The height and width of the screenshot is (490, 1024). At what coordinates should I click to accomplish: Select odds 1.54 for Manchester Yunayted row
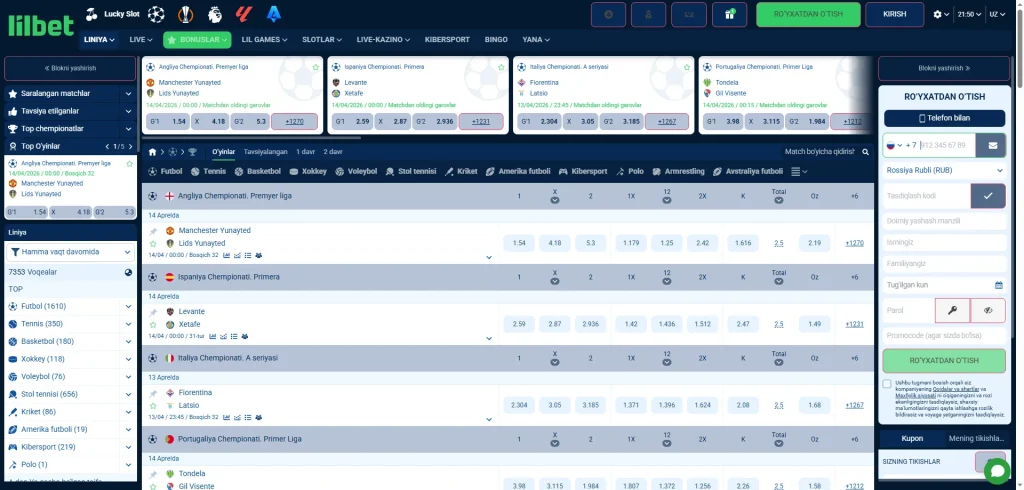point(518,243)
